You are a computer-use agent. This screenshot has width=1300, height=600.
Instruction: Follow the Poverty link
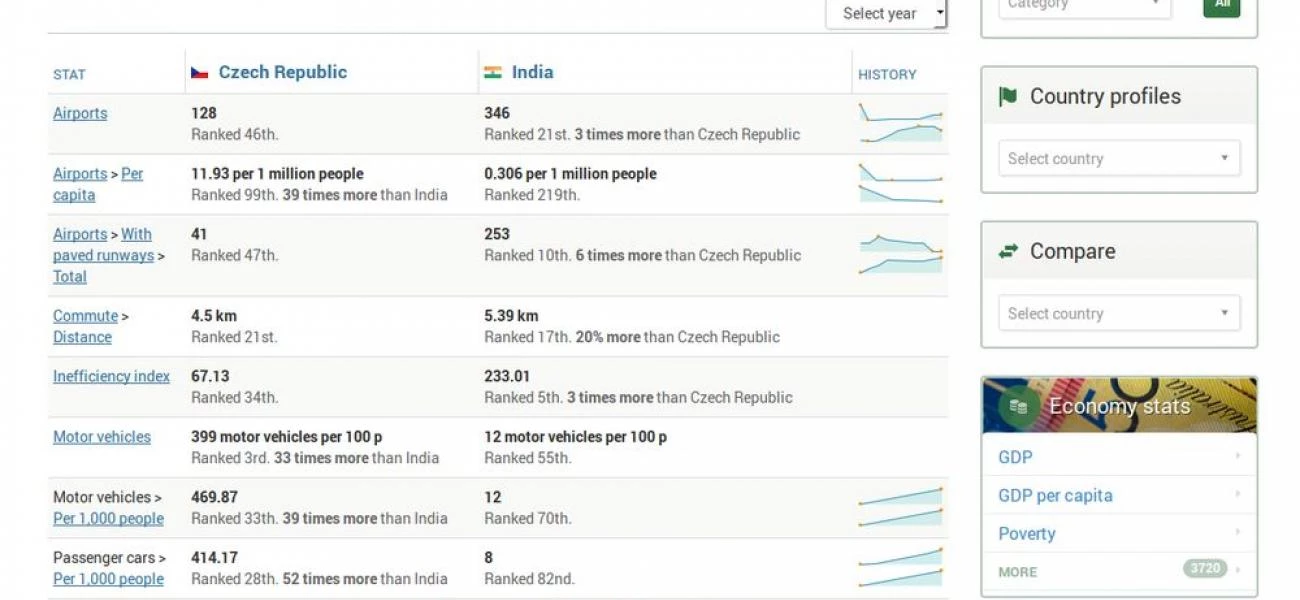point(1026,533)
